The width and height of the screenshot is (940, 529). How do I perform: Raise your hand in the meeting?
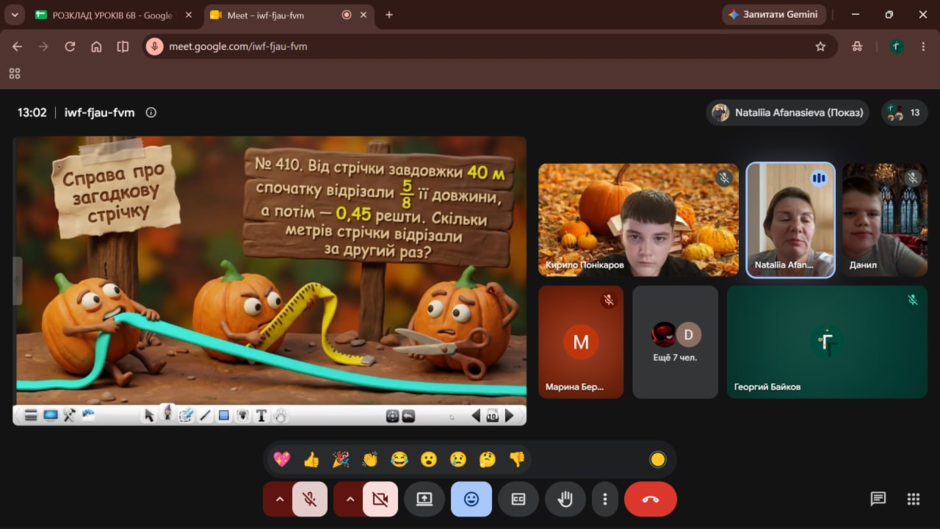tap(565, 499)
